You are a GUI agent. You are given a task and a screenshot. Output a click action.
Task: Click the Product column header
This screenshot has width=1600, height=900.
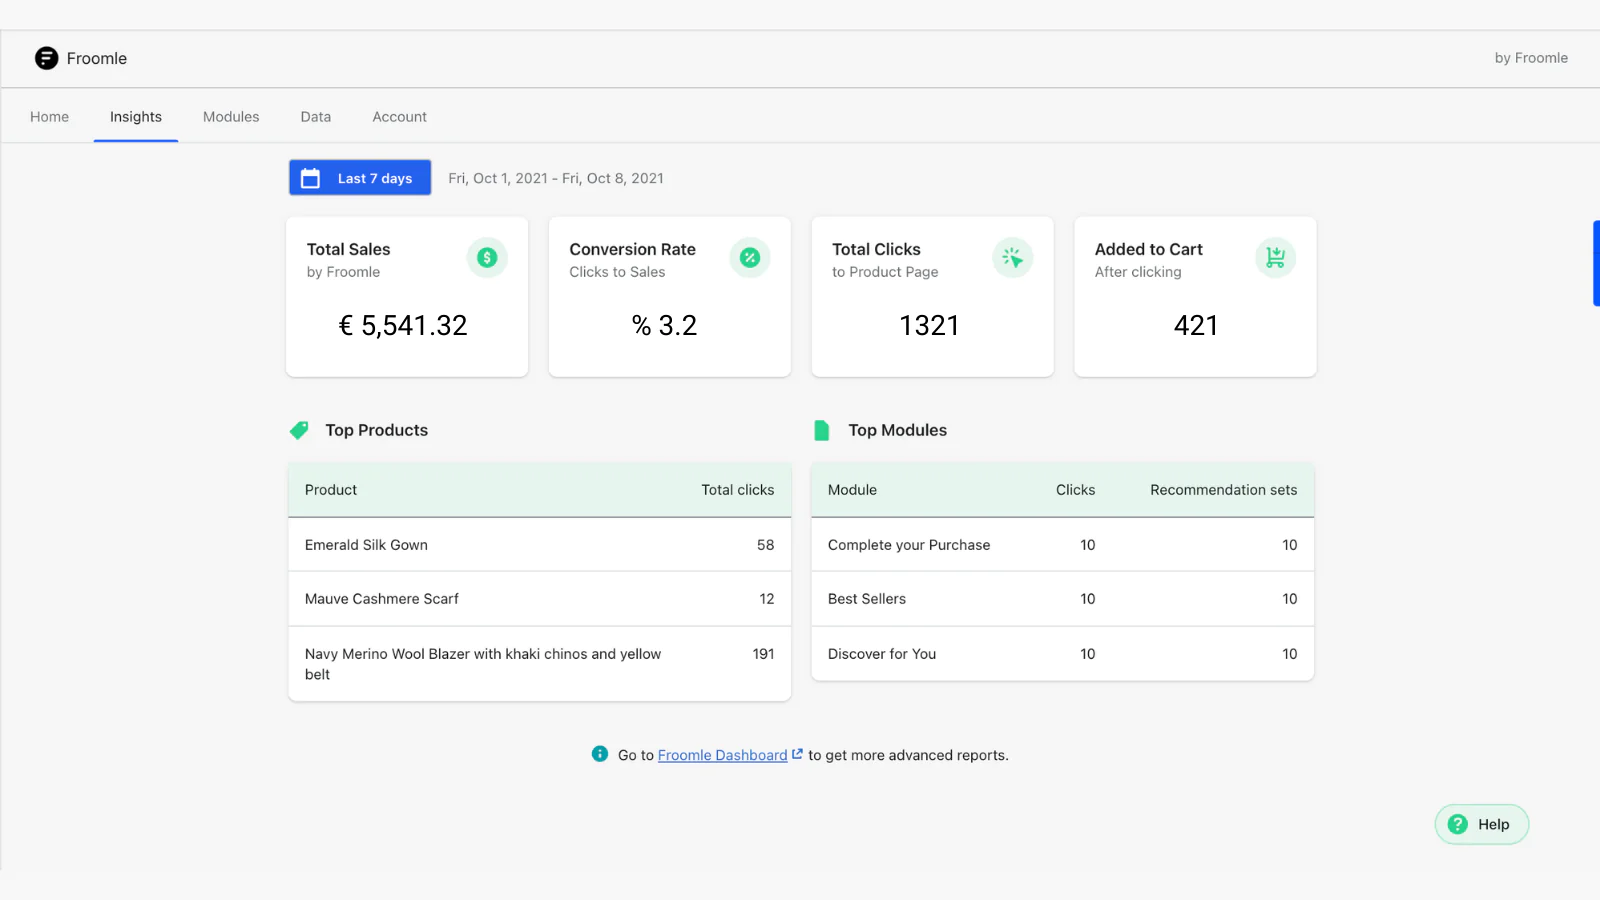[x=331, y=490]
